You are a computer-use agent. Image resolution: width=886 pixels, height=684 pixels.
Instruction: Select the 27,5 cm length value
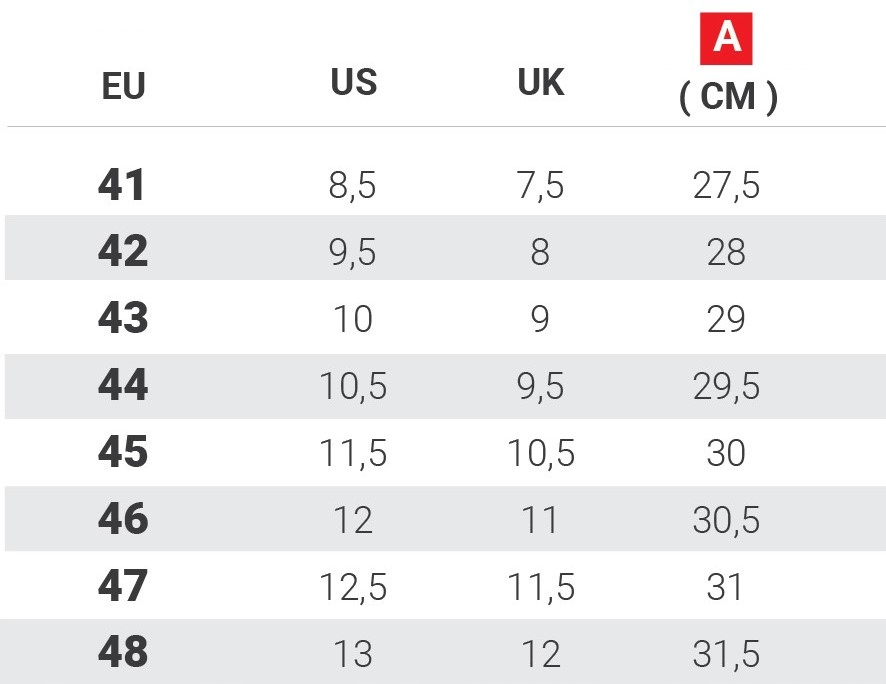click(x=727, y=186)
